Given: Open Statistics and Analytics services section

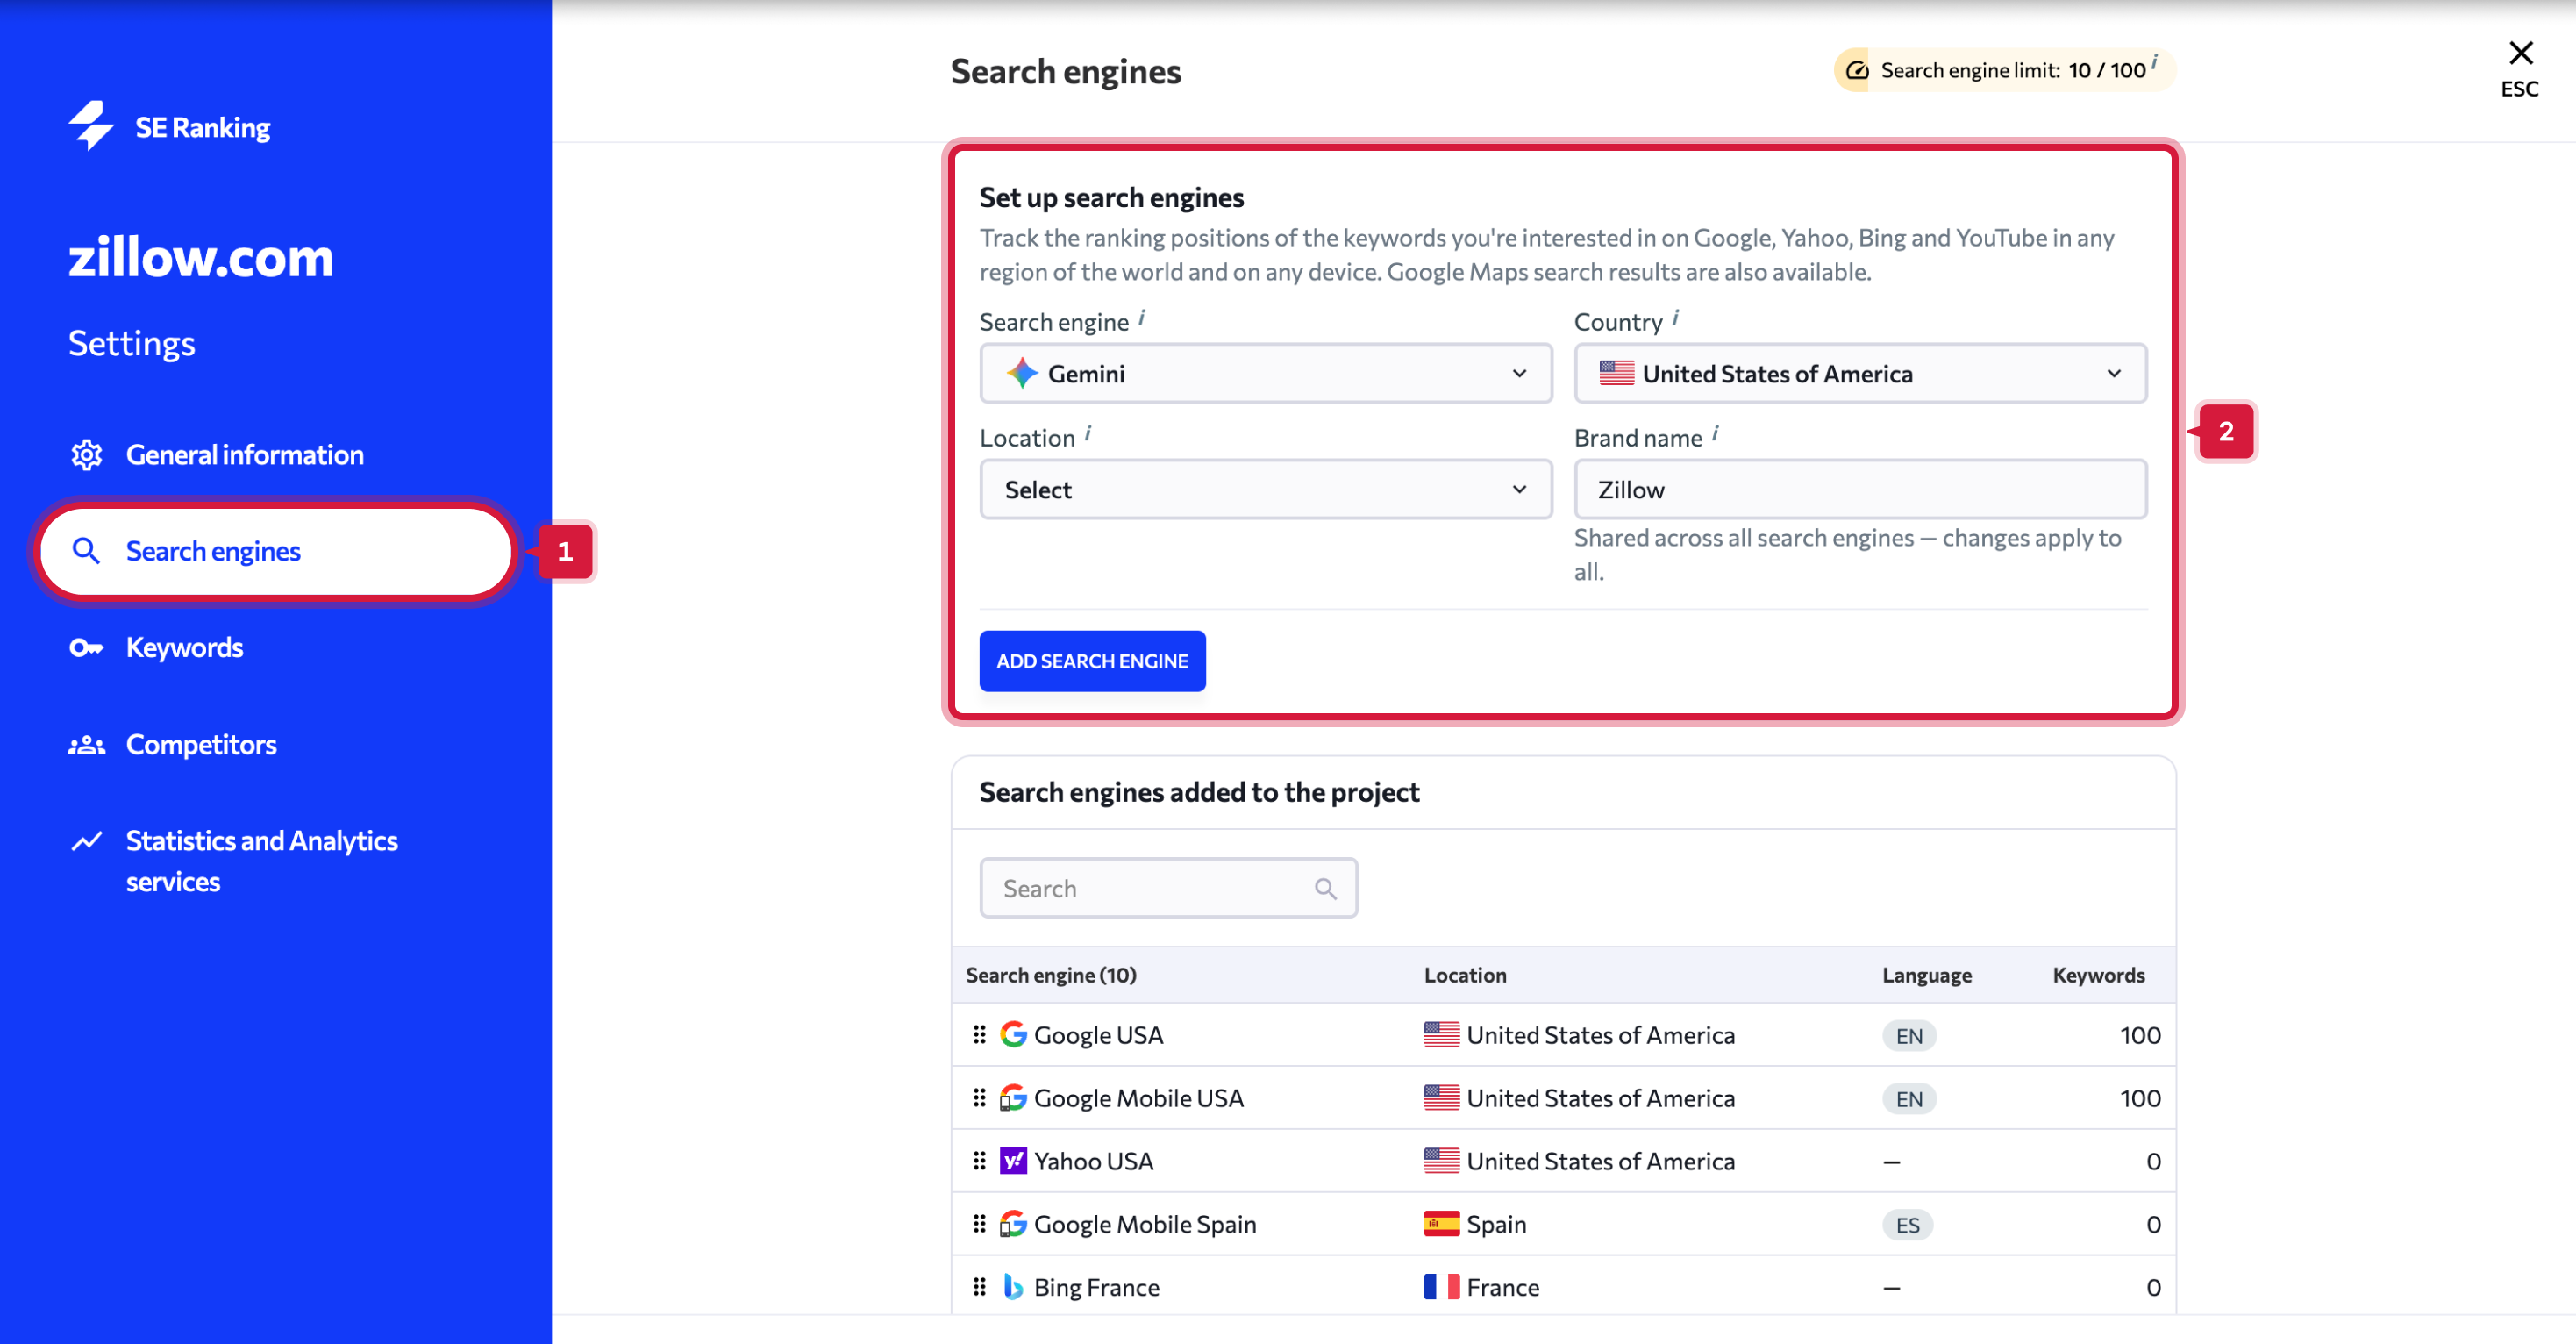Looking at the screenshot, I should coord(261,860).
